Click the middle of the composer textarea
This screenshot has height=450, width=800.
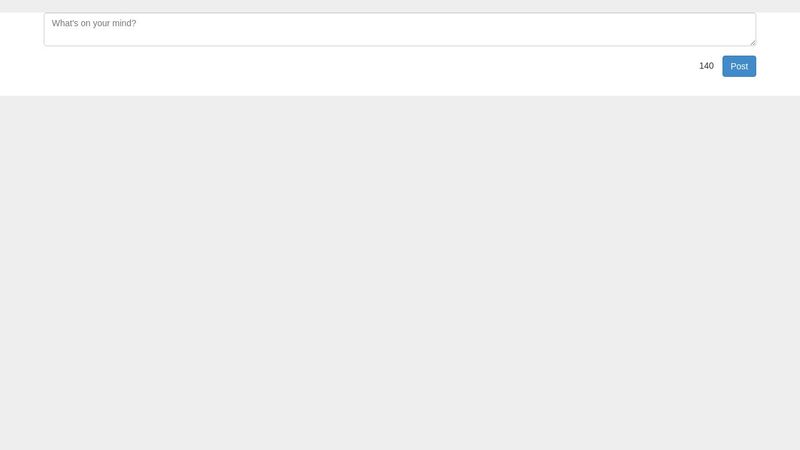click(399, 30)
